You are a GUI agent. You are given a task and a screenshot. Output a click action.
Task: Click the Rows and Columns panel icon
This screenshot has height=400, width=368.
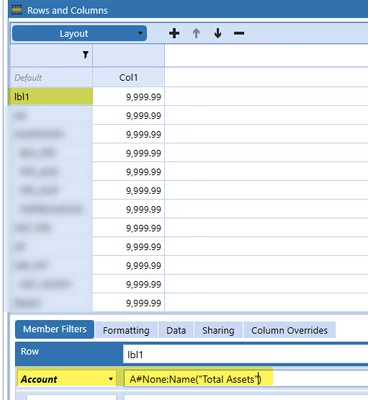17,10
